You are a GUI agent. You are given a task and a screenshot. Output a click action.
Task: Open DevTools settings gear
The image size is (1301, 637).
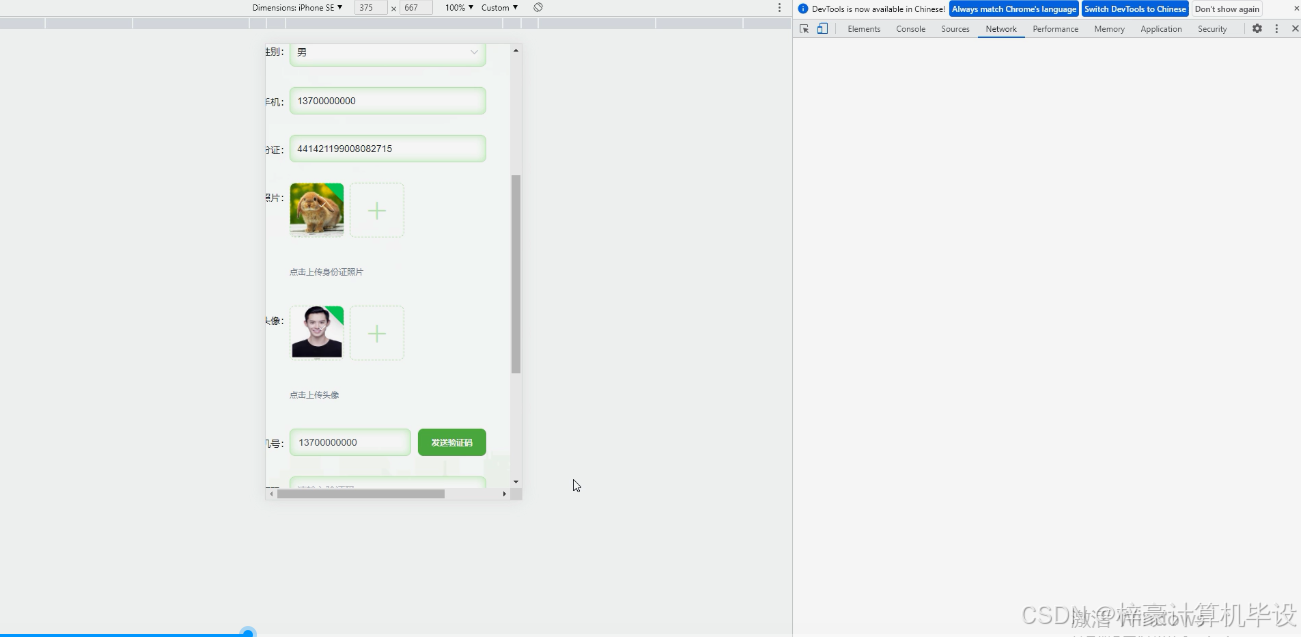tap(1257, 29)
